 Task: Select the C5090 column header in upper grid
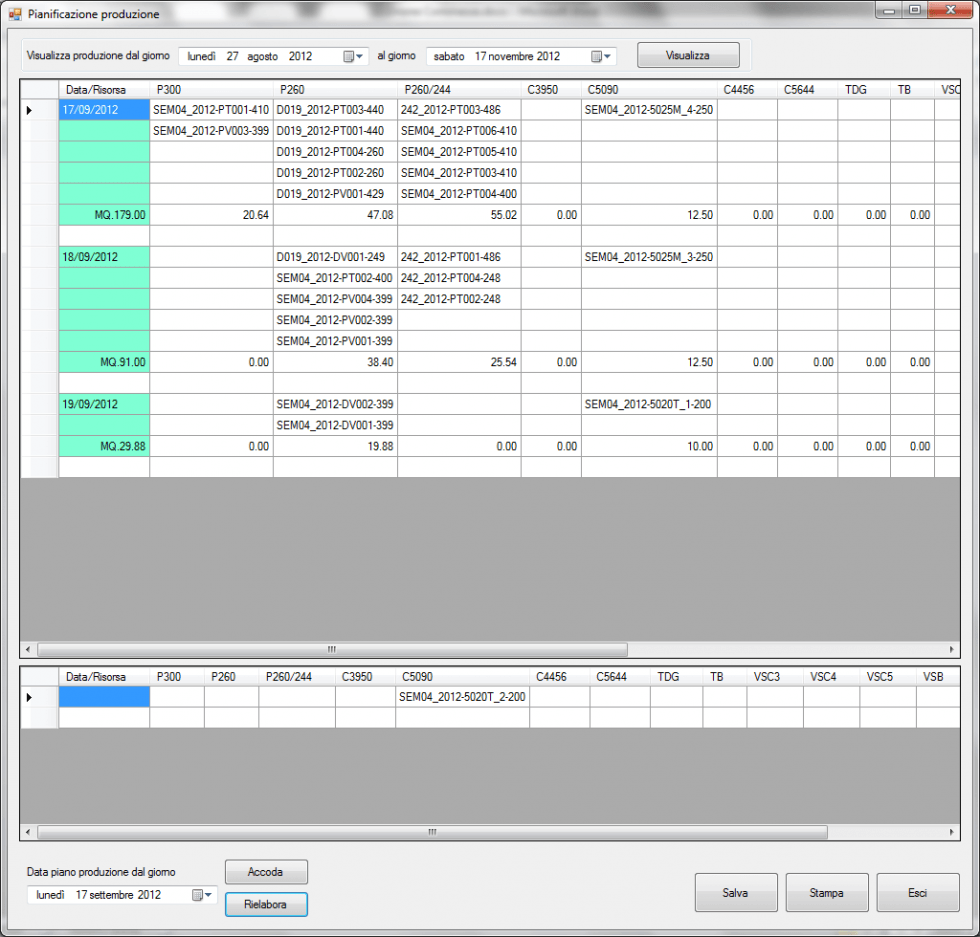click(648, 89)
